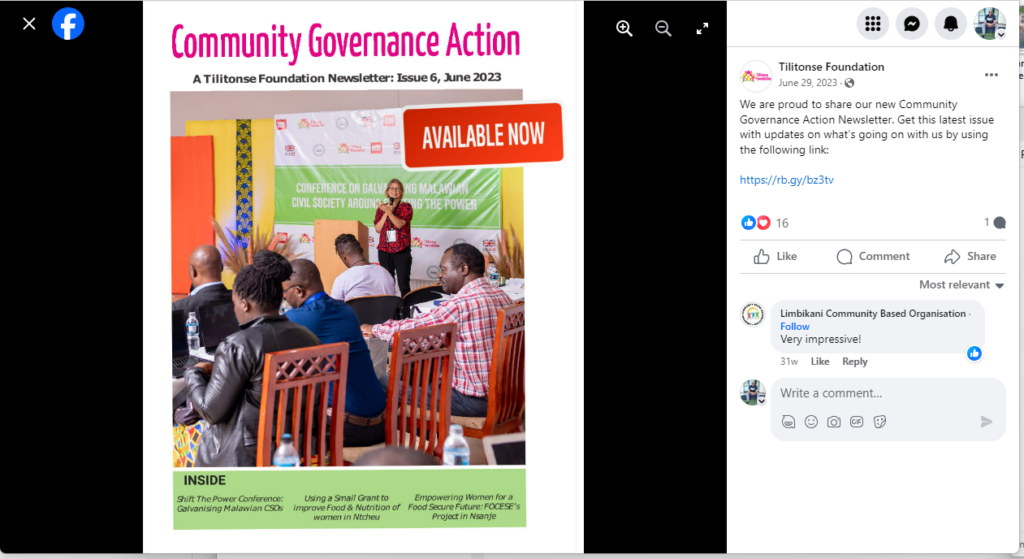The width and height of the screenshot is (1024, 559).
Task: Open the notifications bell
Action: pos(950,23)
